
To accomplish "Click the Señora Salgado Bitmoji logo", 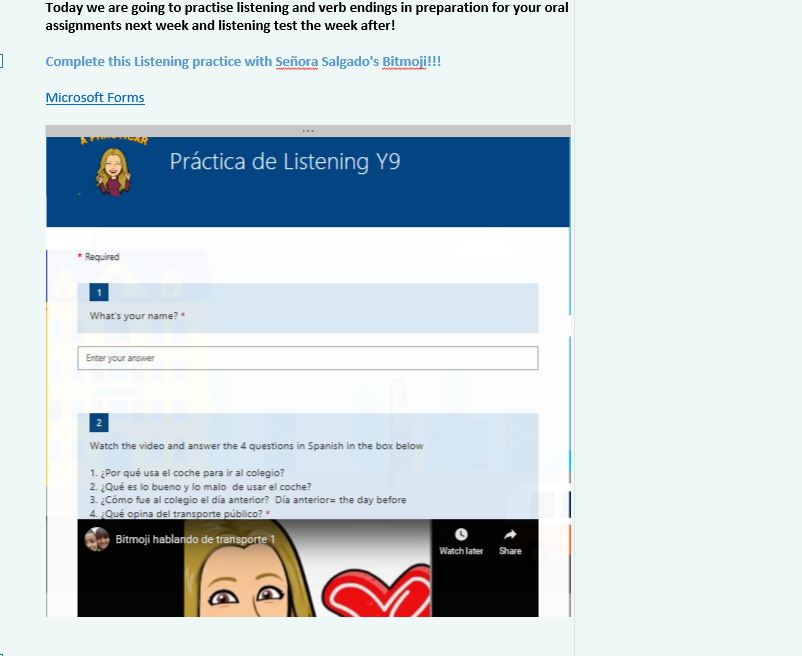I will coord(114,168).
